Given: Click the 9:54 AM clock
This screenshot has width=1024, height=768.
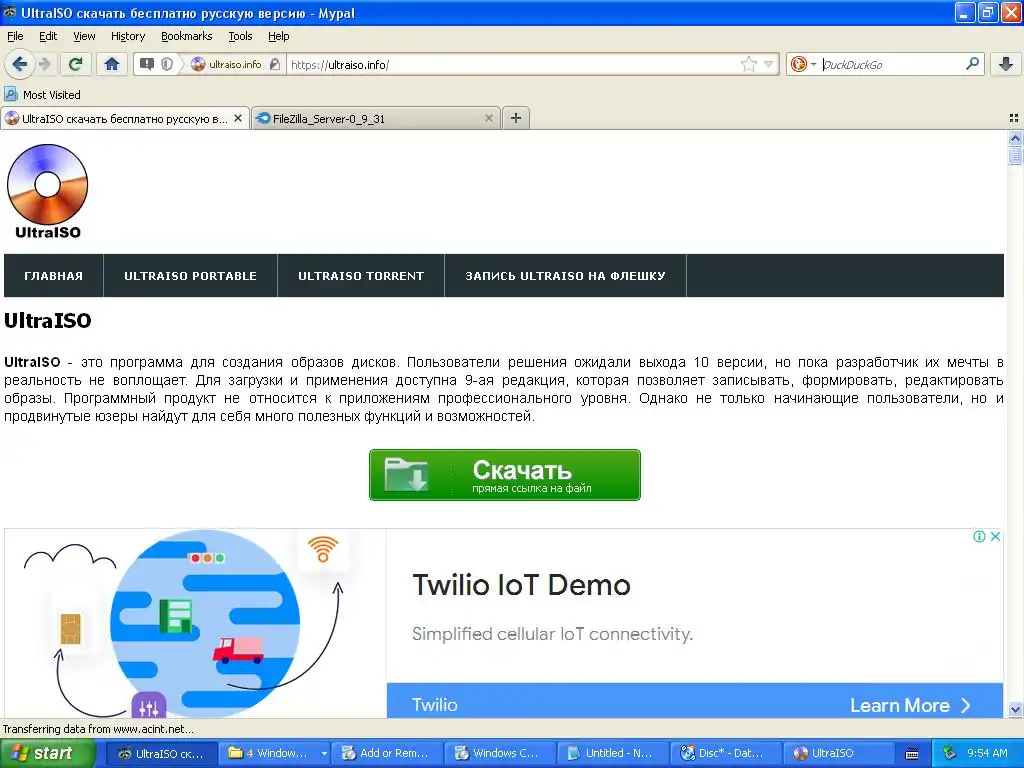Looking at the screenshot, I should click(x=987, y=753).
